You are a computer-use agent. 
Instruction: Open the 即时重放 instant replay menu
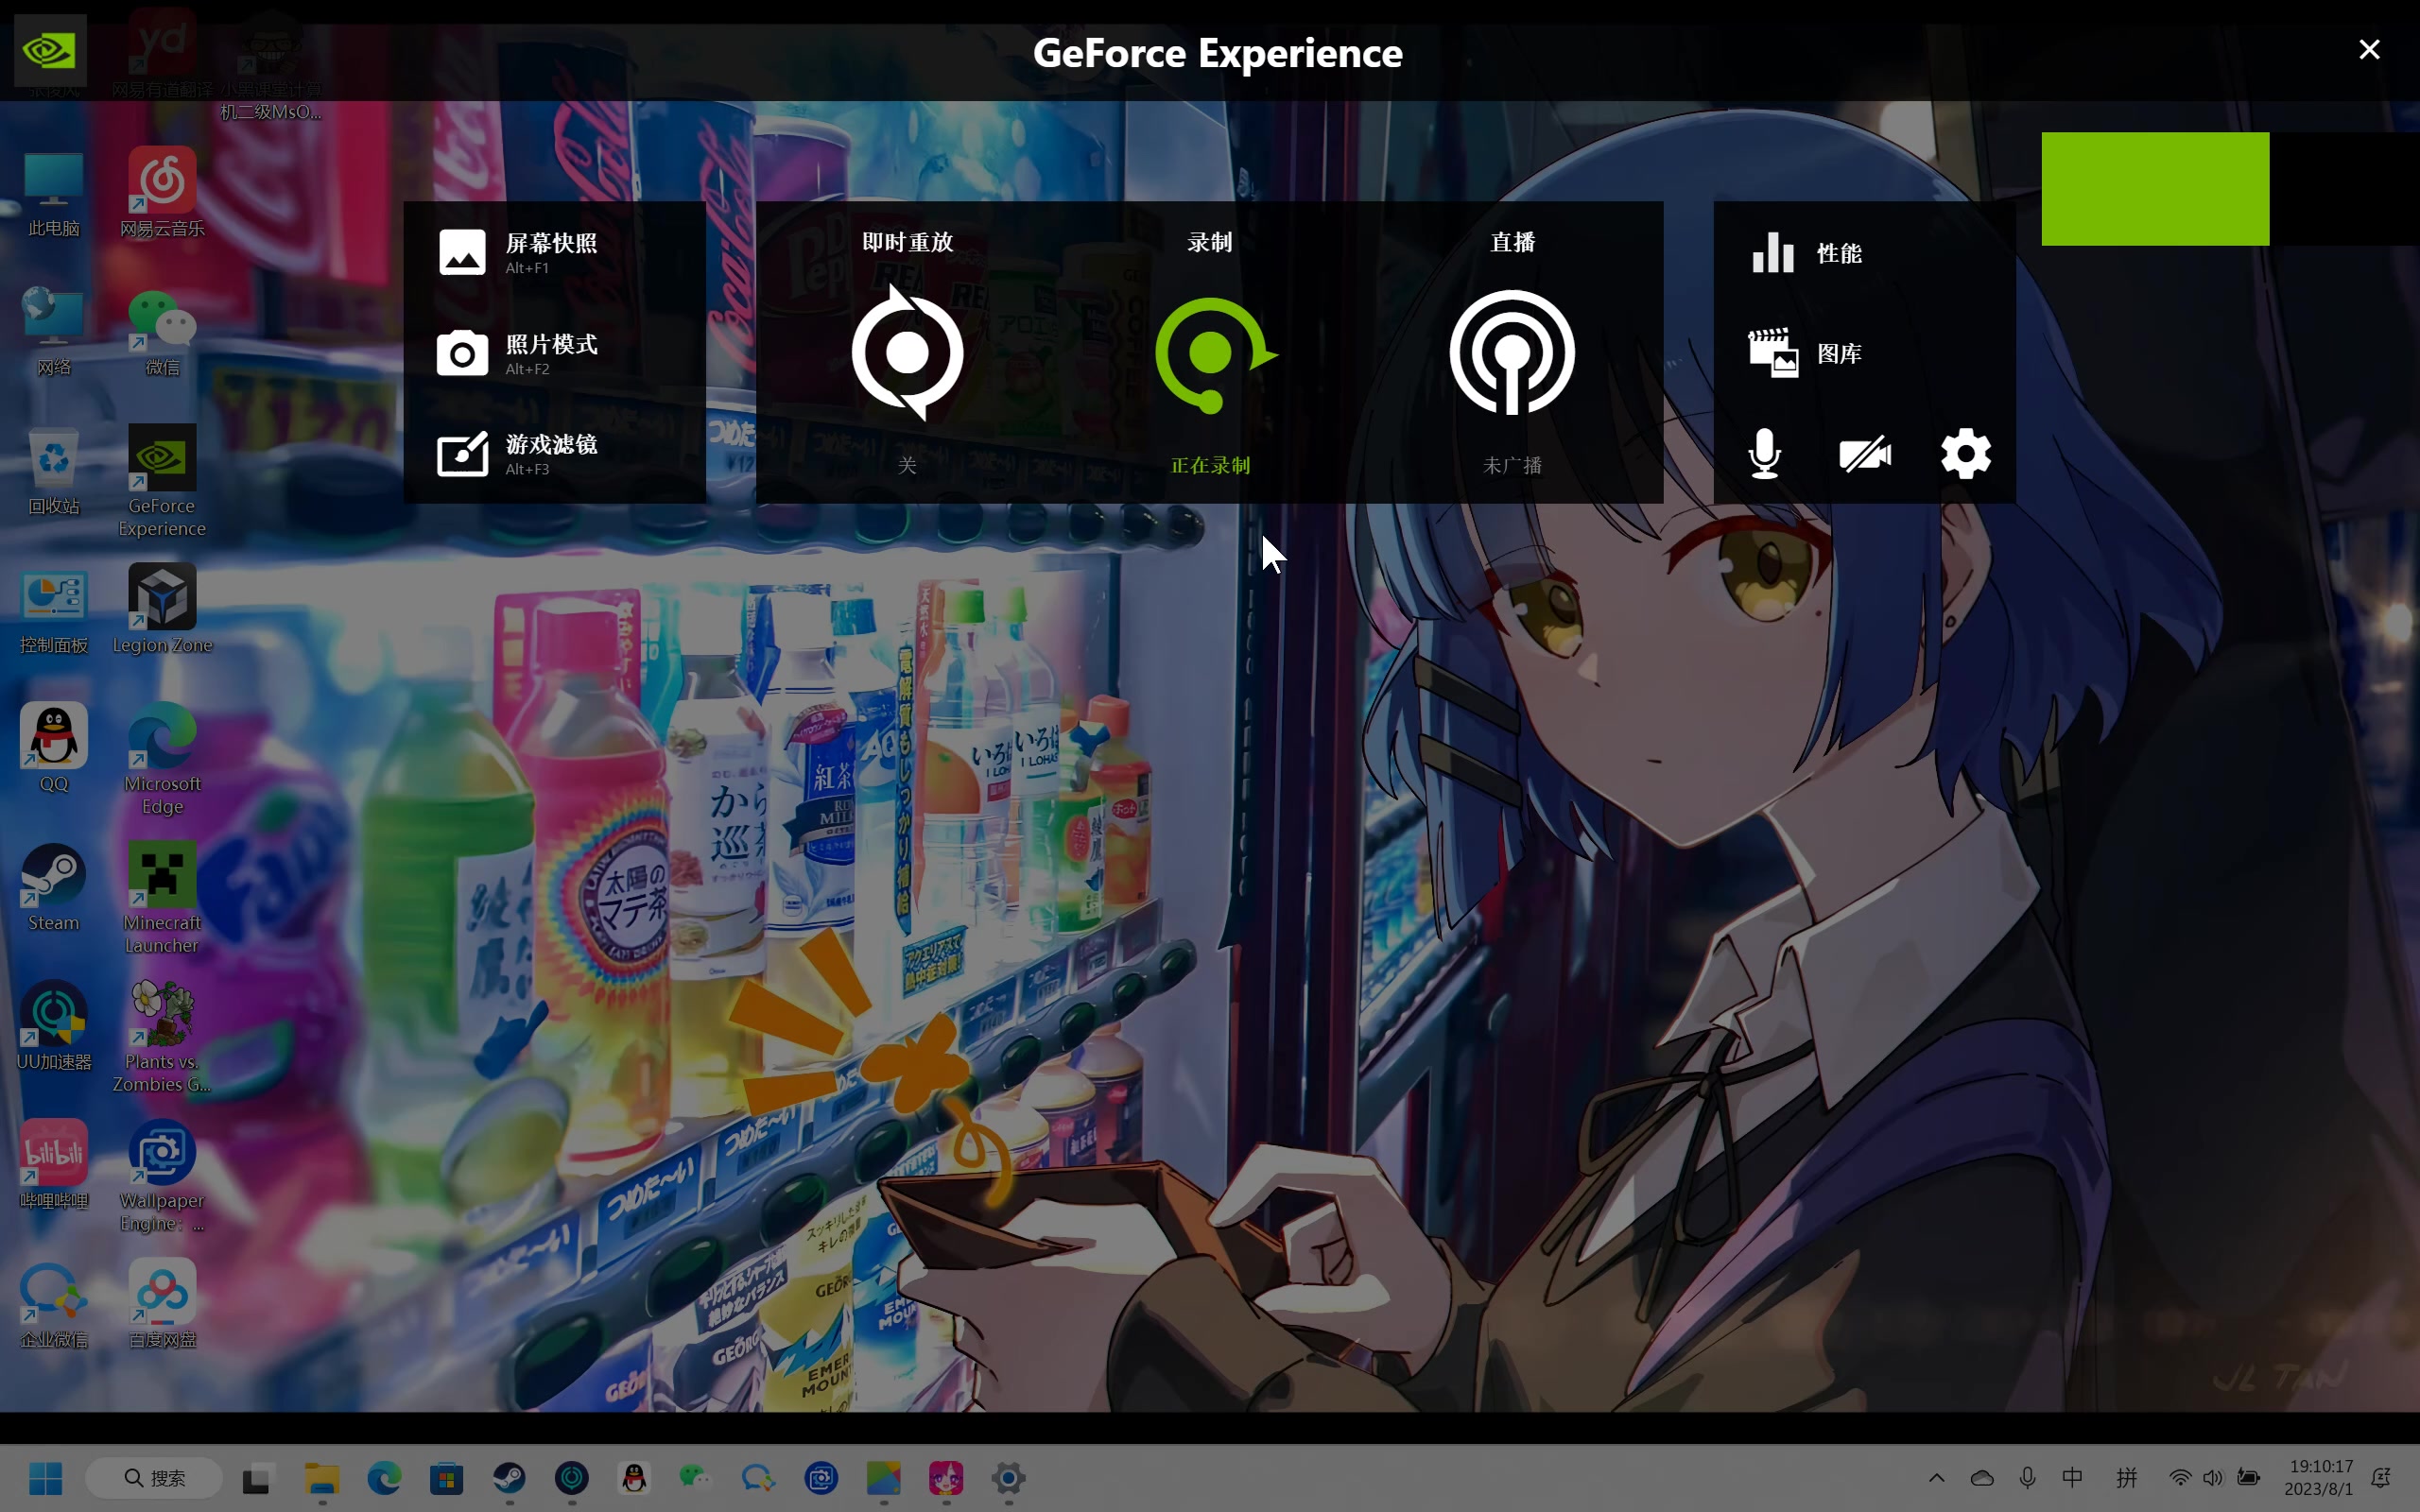click(x=907, y=352)
